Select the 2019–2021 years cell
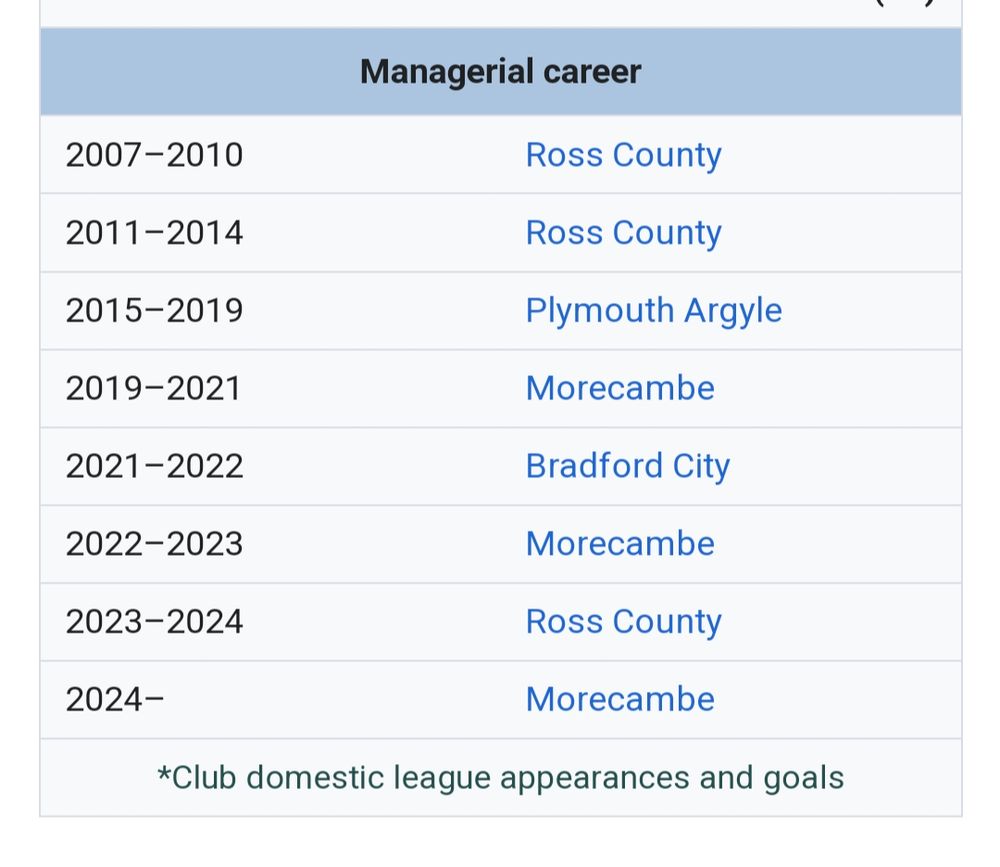The image size is (1000, 867). (x=154, y=388)
